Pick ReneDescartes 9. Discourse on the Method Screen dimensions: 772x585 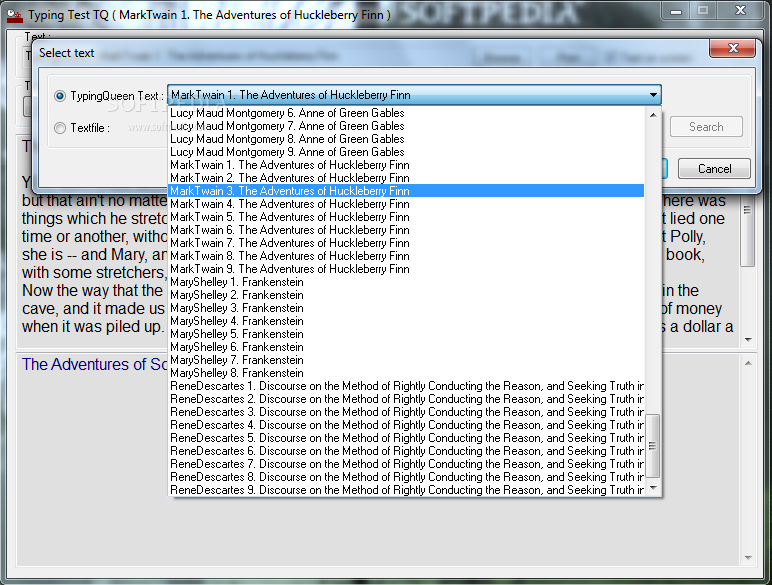click(406, 490)
